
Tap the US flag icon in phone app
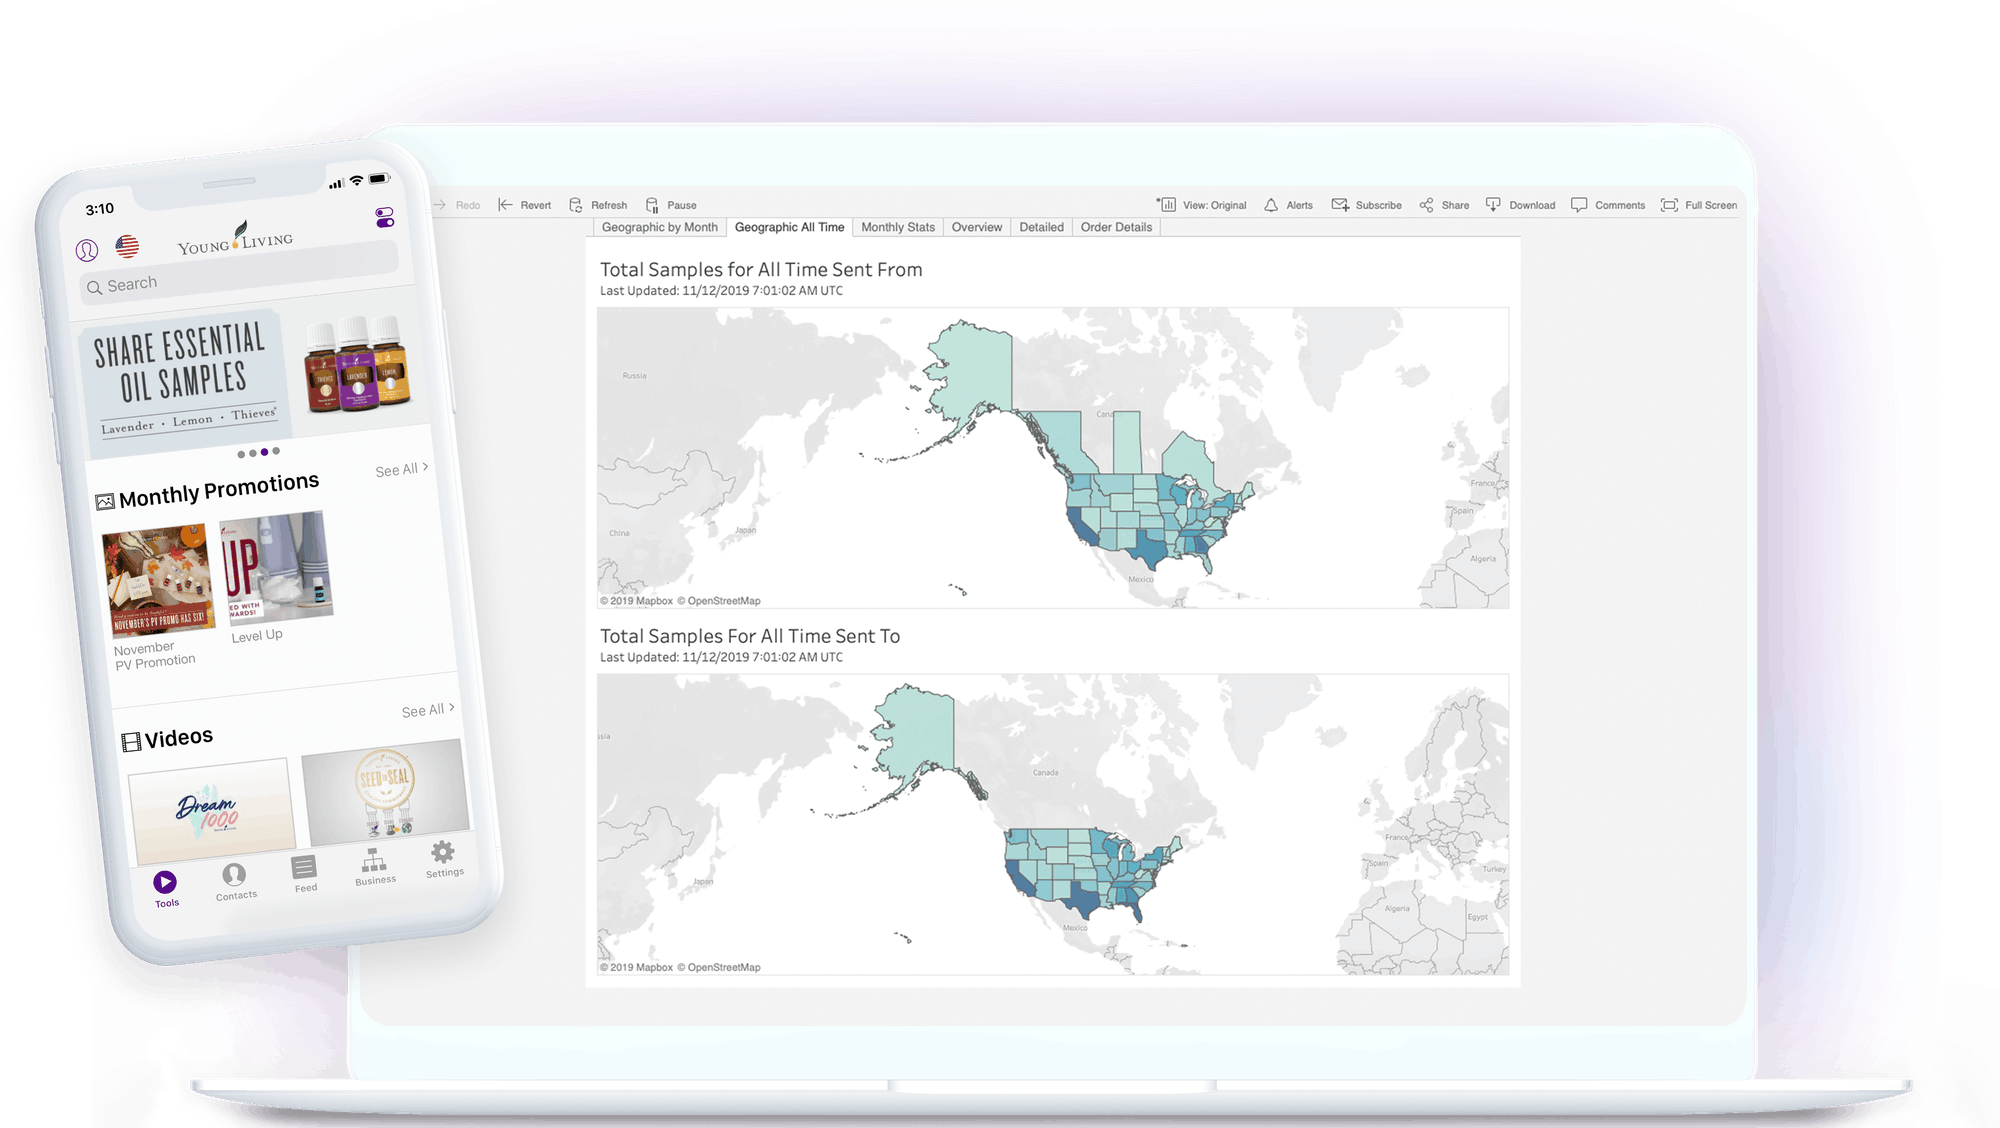pos(127,246)
